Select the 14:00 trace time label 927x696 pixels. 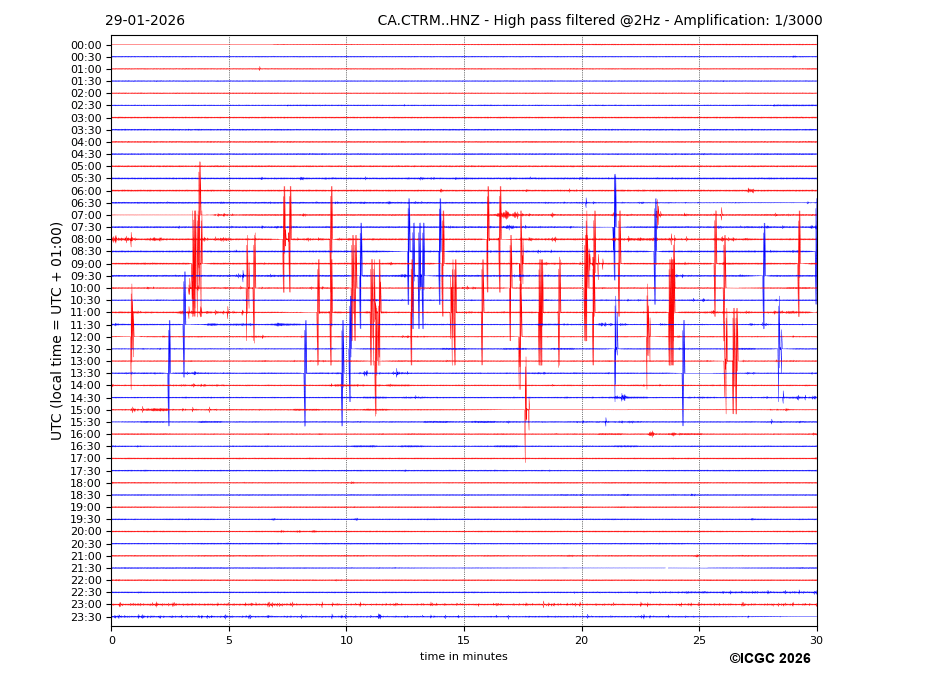[x=86, y=386]
